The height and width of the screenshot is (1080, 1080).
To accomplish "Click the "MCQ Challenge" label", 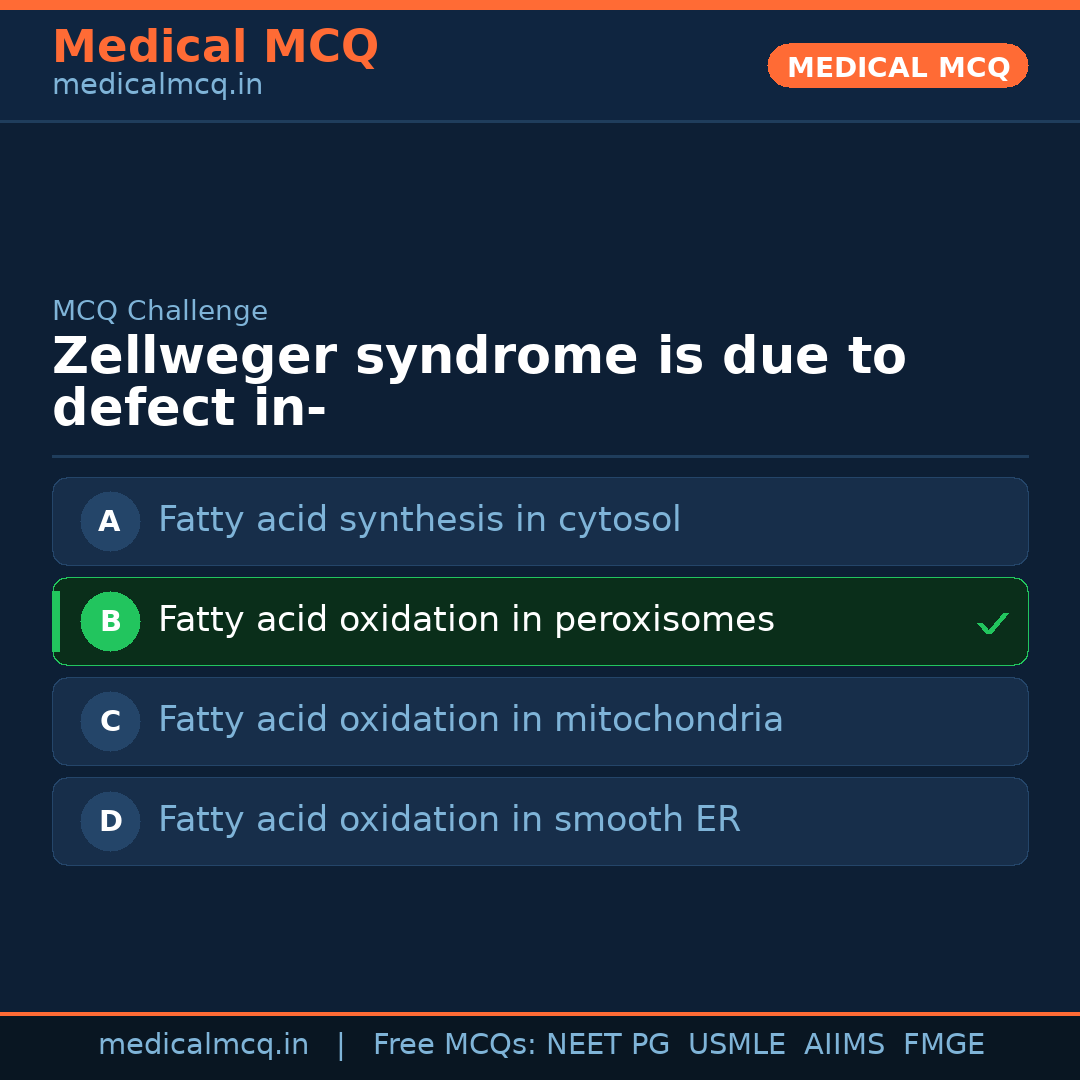I will point(160,311).
